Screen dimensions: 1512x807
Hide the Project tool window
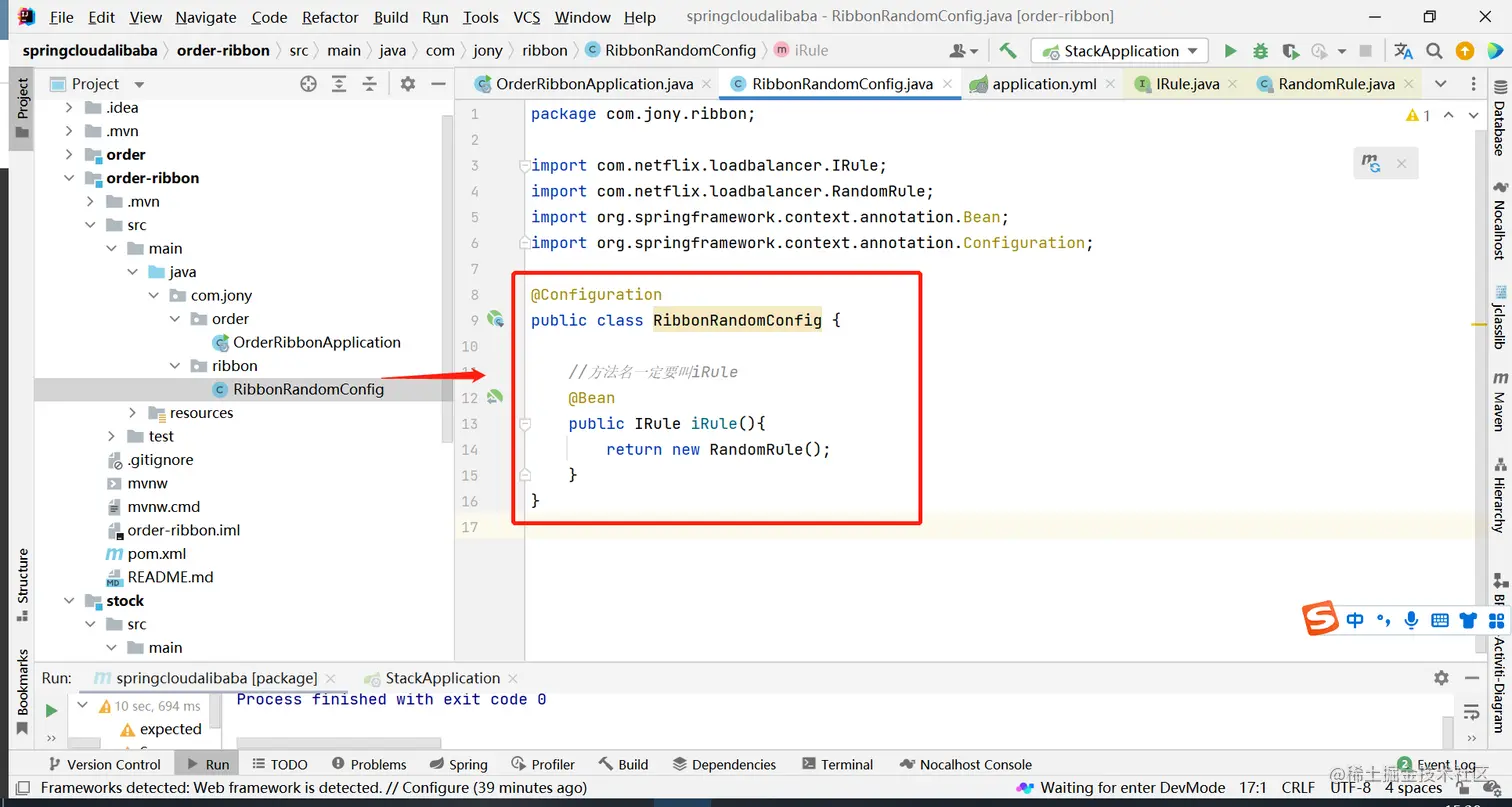(x=437, y=84)
